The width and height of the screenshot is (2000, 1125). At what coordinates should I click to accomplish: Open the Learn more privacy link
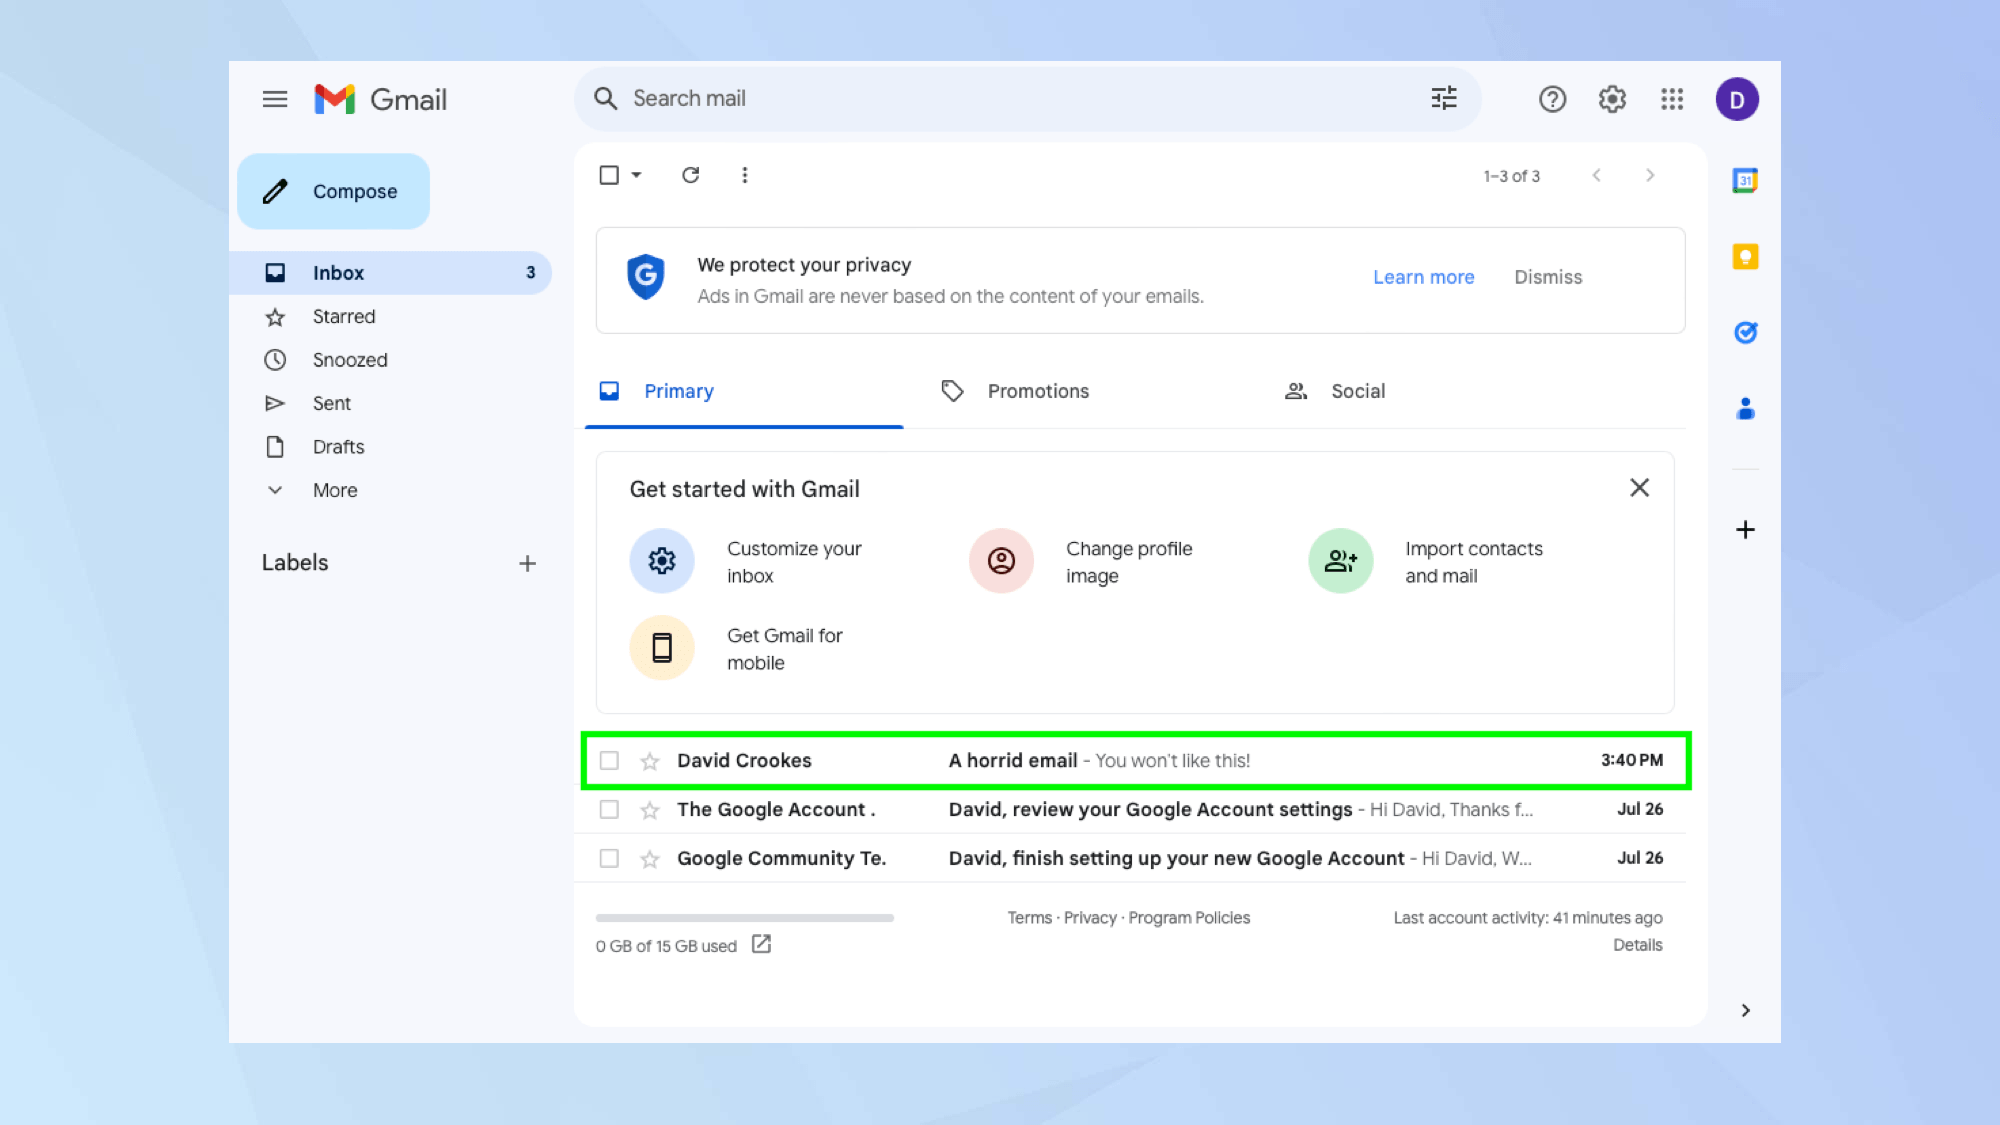[1424, 277]
